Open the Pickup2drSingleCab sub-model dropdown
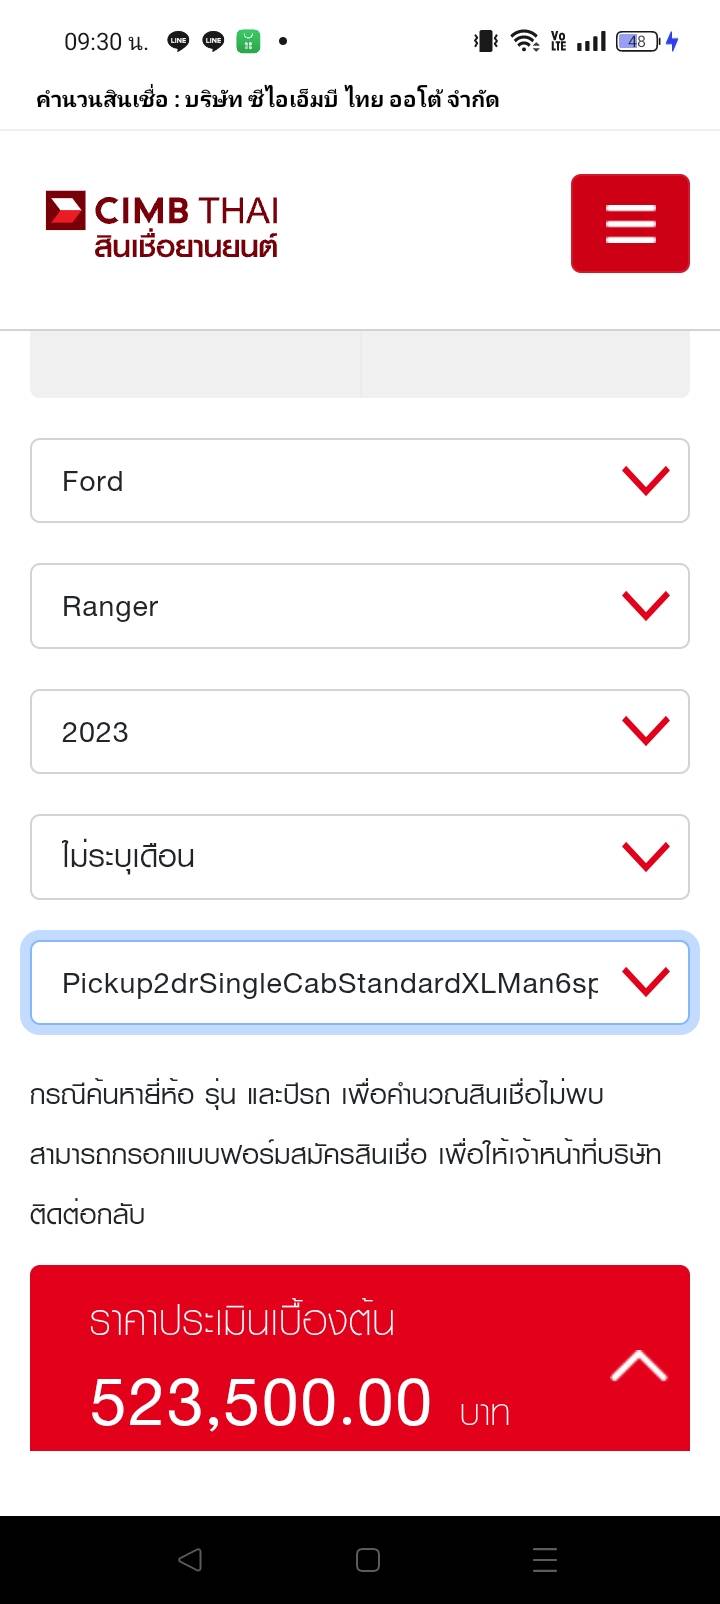The width and height of the screenshot is (720, 1604). (360, 983)
